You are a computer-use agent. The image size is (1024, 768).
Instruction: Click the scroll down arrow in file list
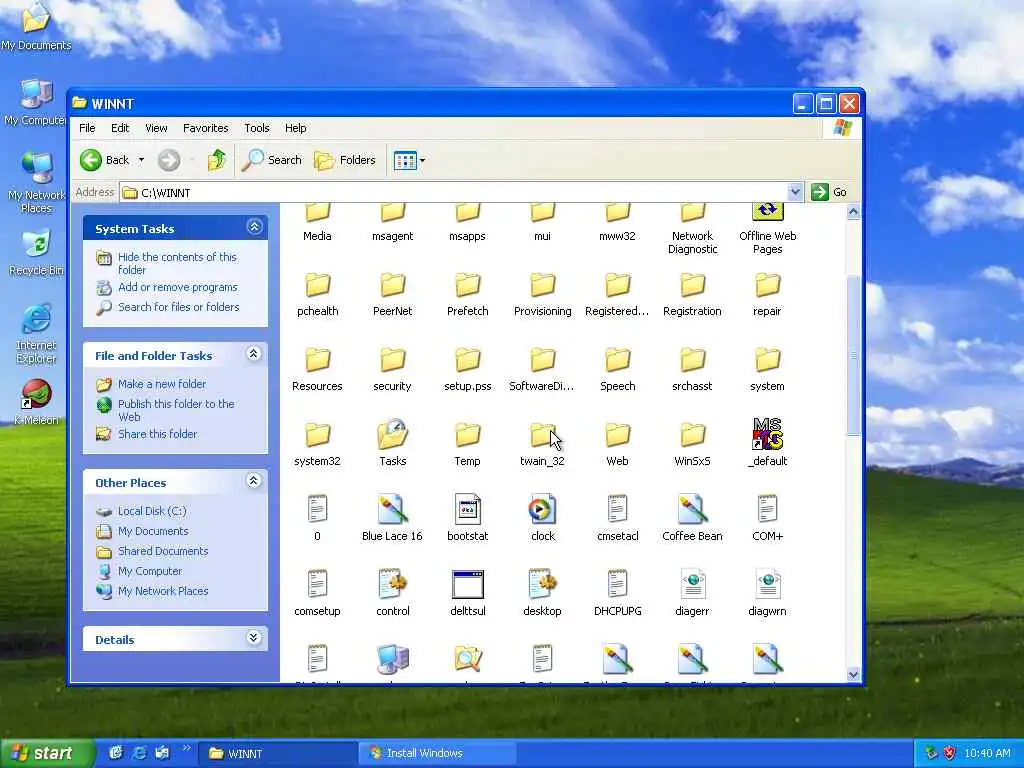coord(853,675)
